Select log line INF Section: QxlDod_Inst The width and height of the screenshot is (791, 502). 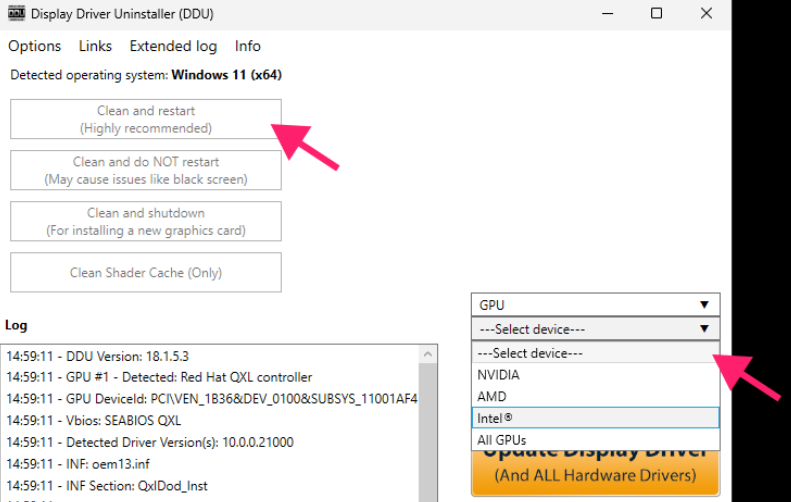point(107,486)
